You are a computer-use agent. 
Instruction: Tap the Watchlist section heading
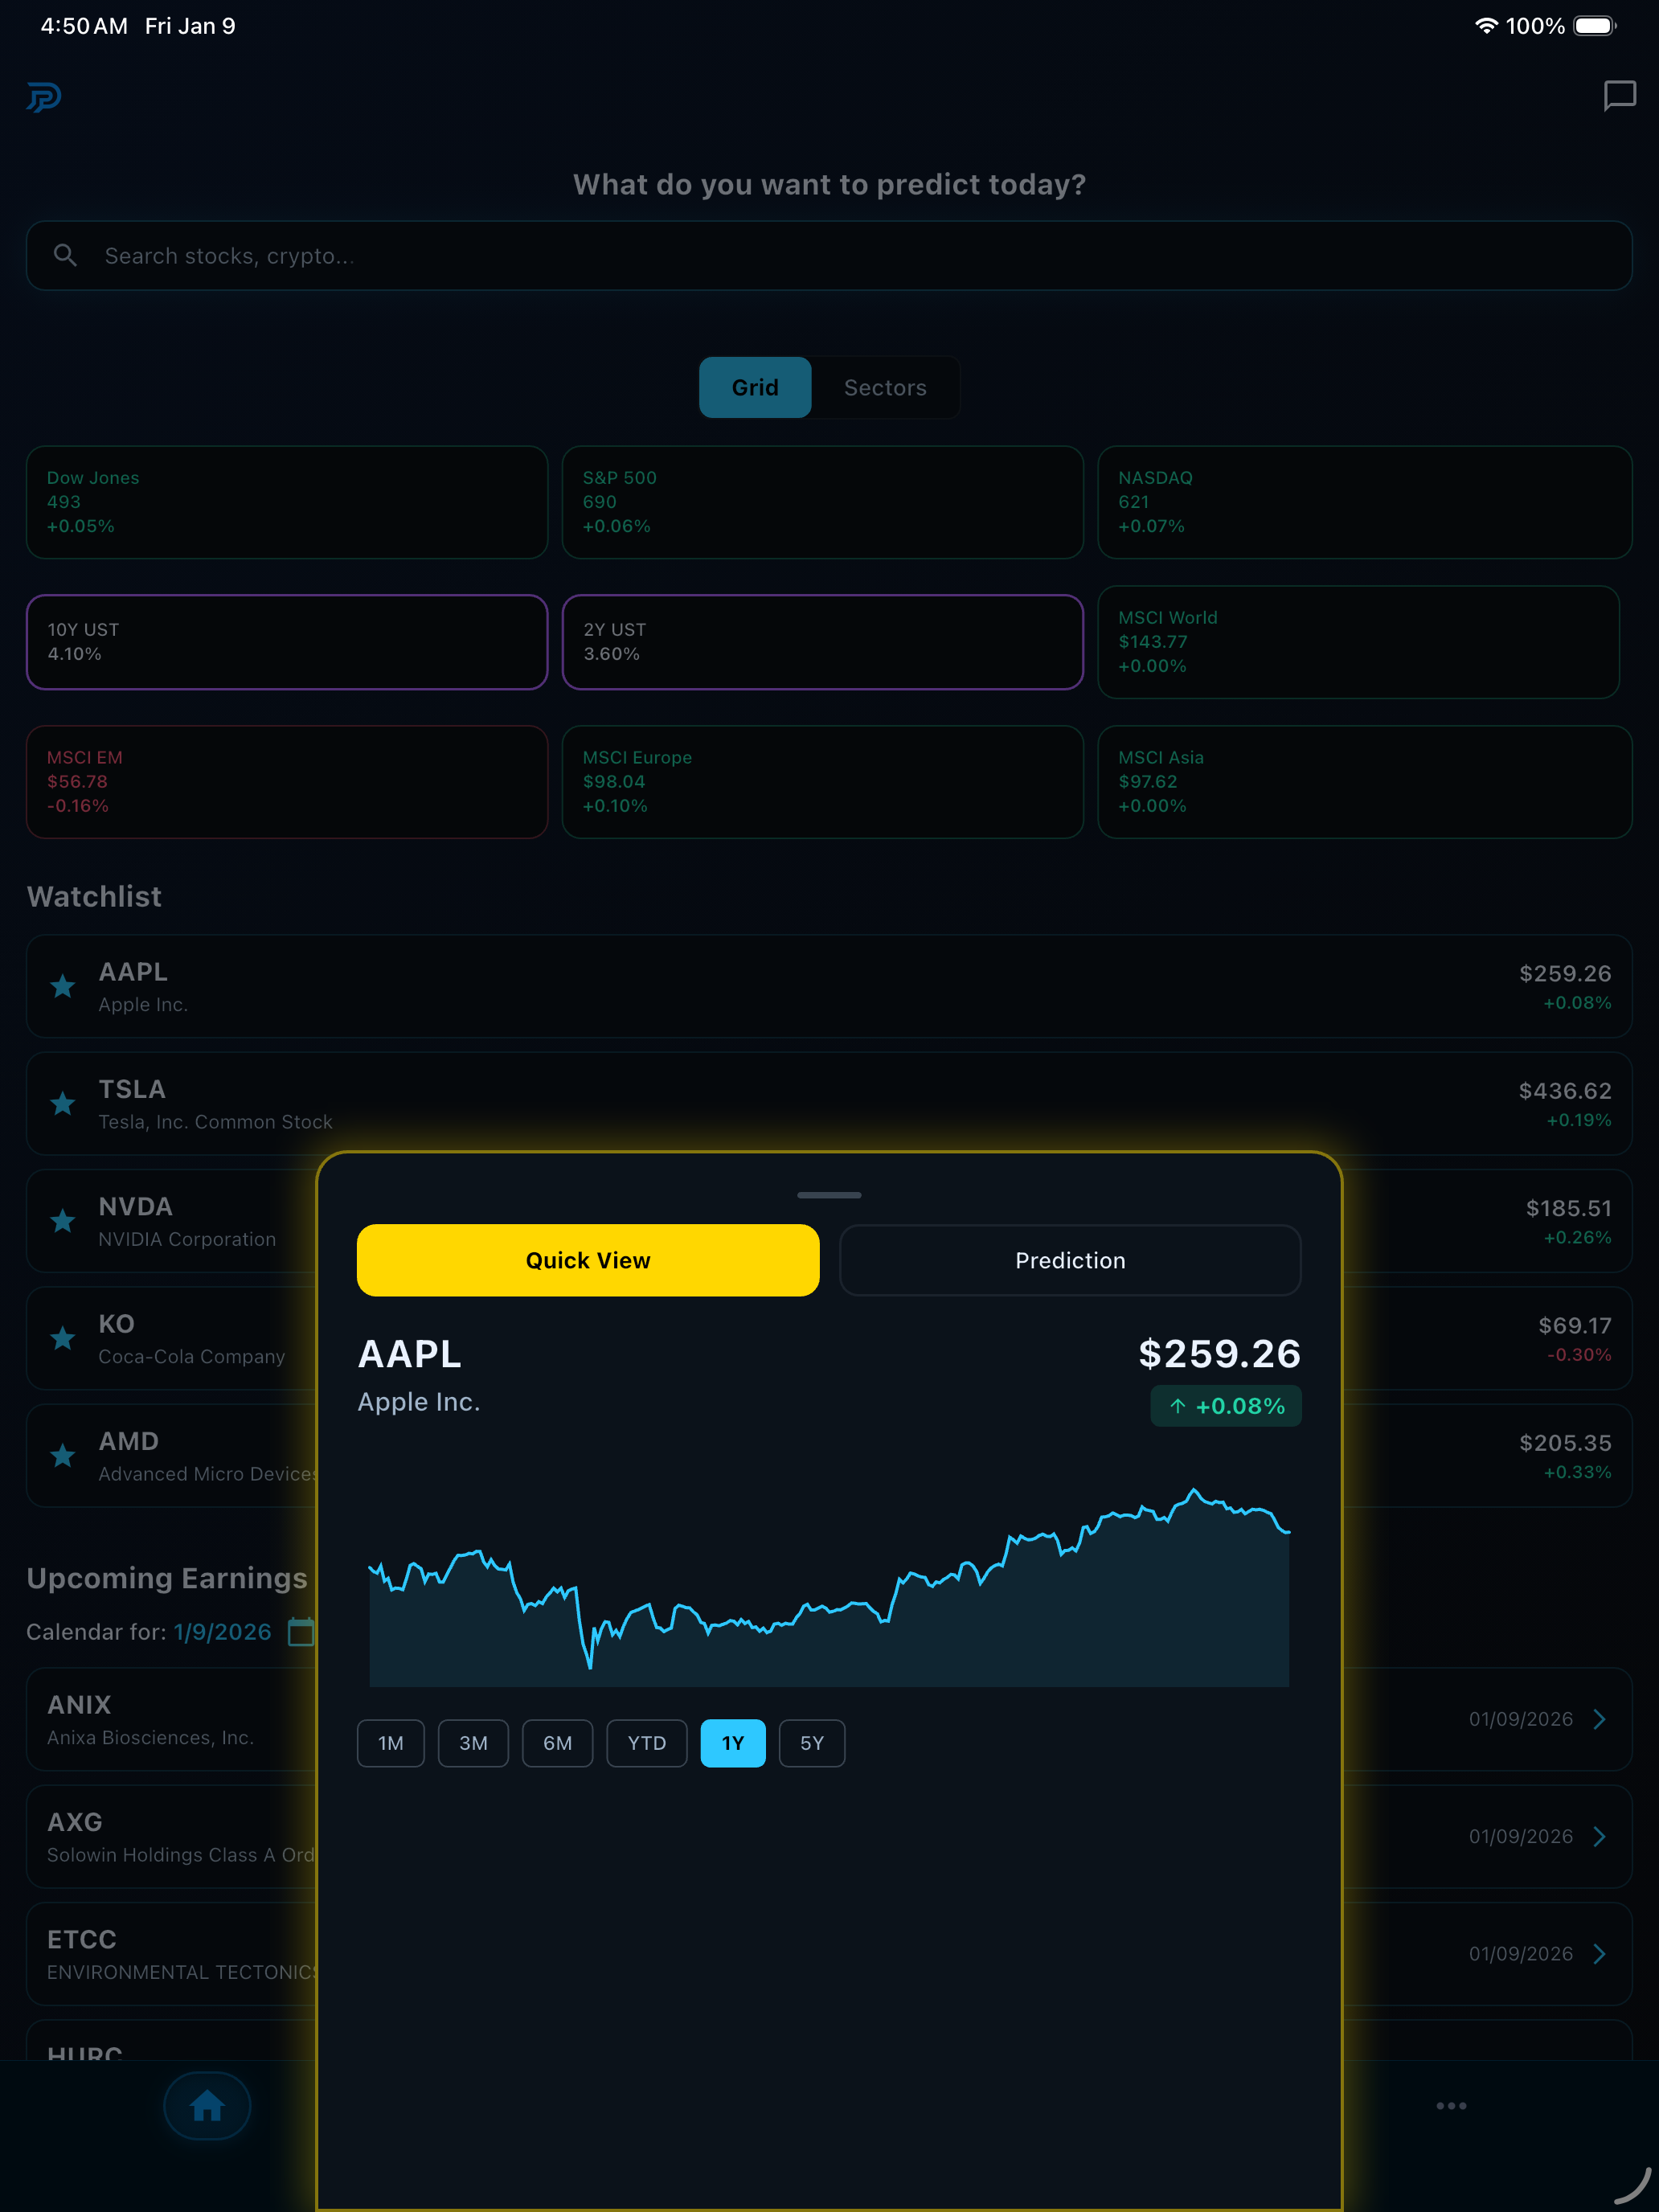click(94, 896)
